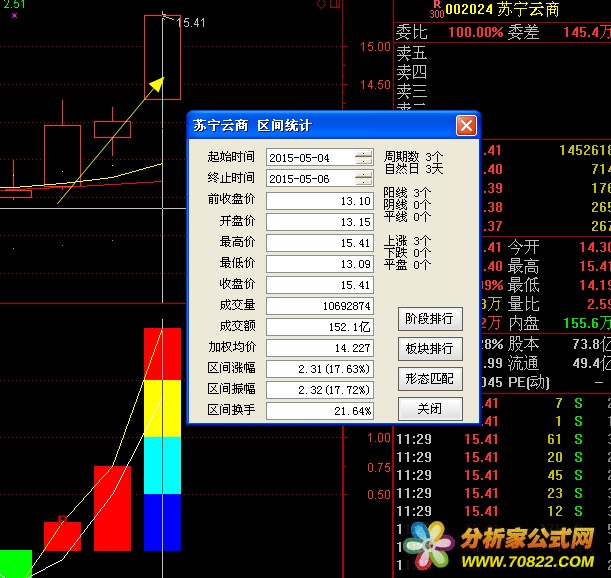Screen dimensions: 611x578
Task: Close the 区间统计 dialog with the X
Action: pos(466,125)
